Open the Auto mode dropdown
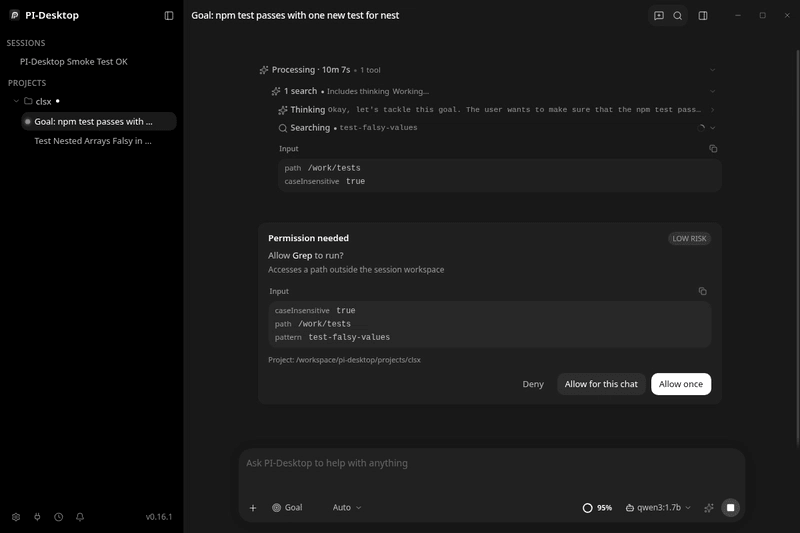The image size is (800, 533). tap(347, 507)
